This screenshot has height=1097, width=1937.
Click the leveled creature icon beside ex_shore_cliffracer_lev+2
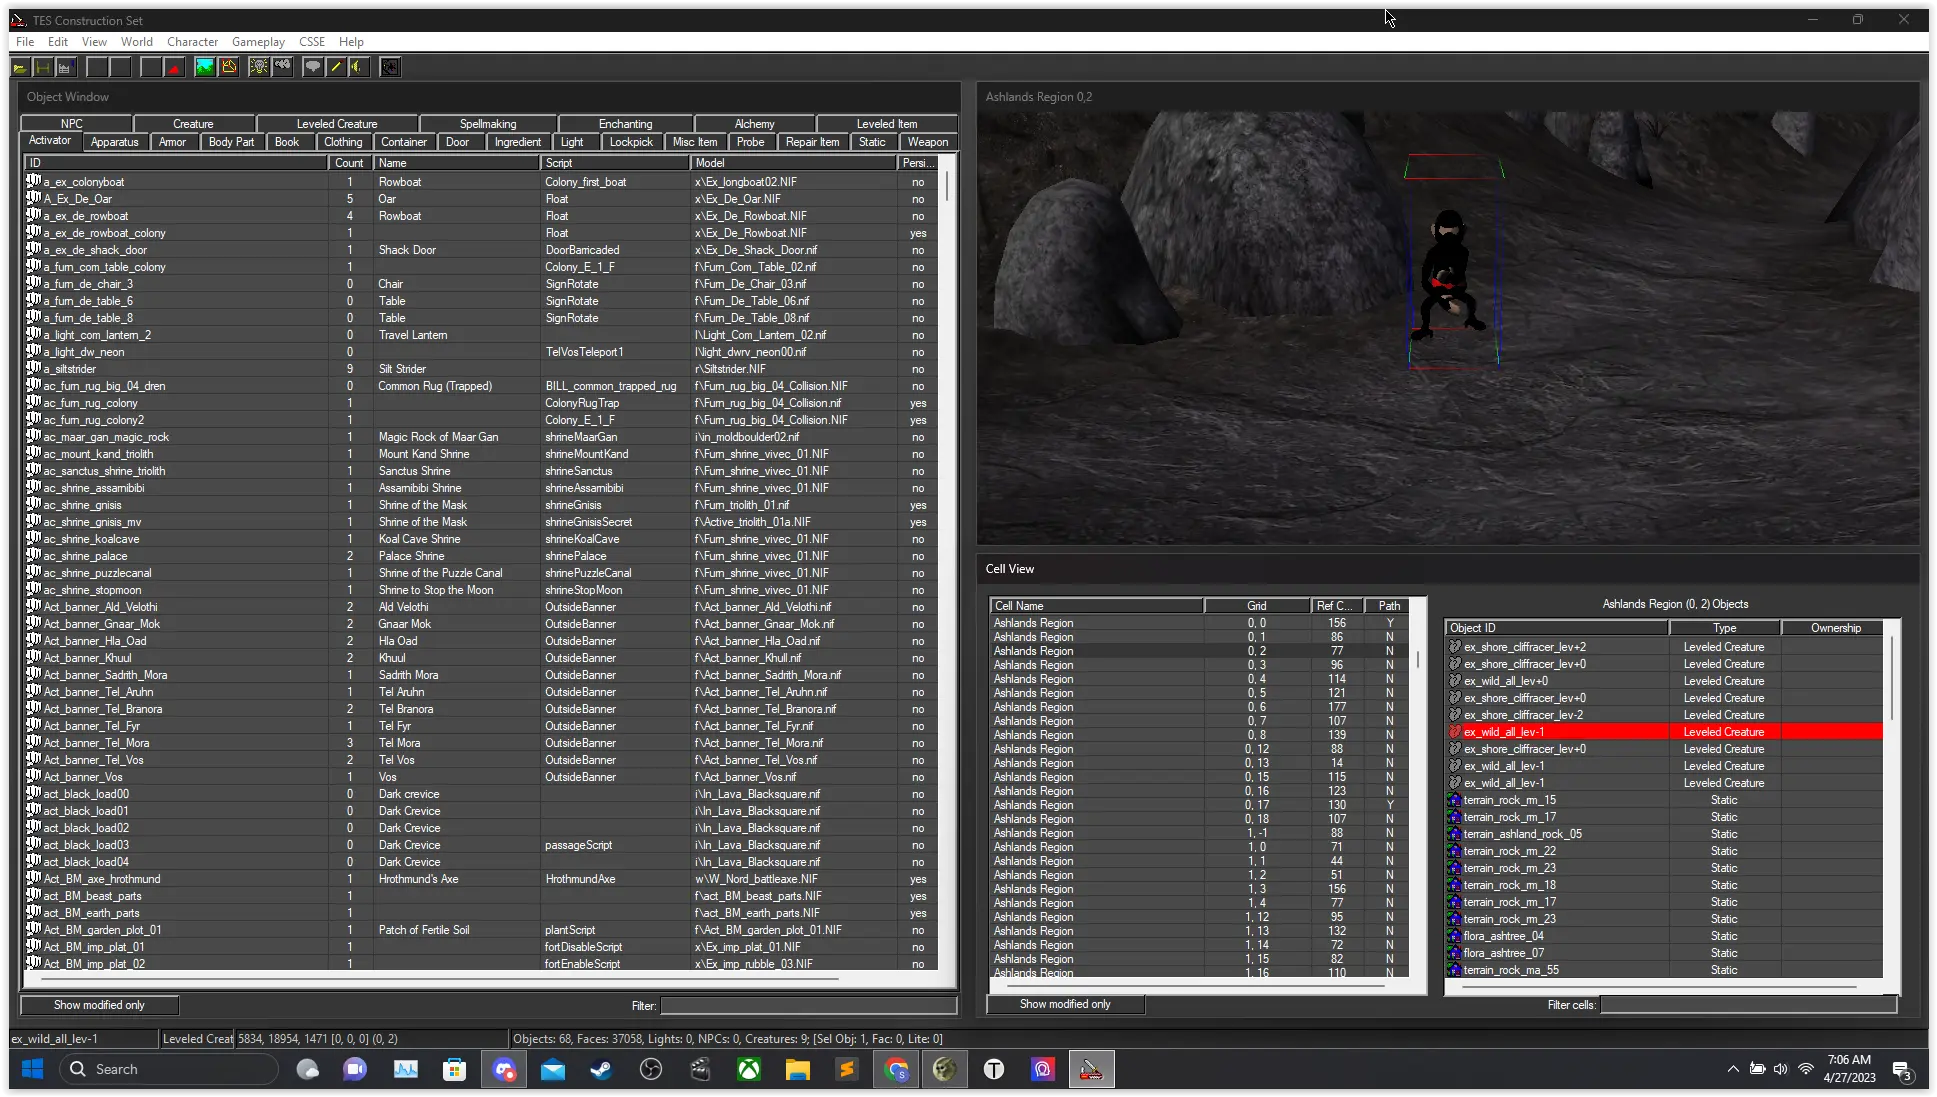coord(1455,647)
